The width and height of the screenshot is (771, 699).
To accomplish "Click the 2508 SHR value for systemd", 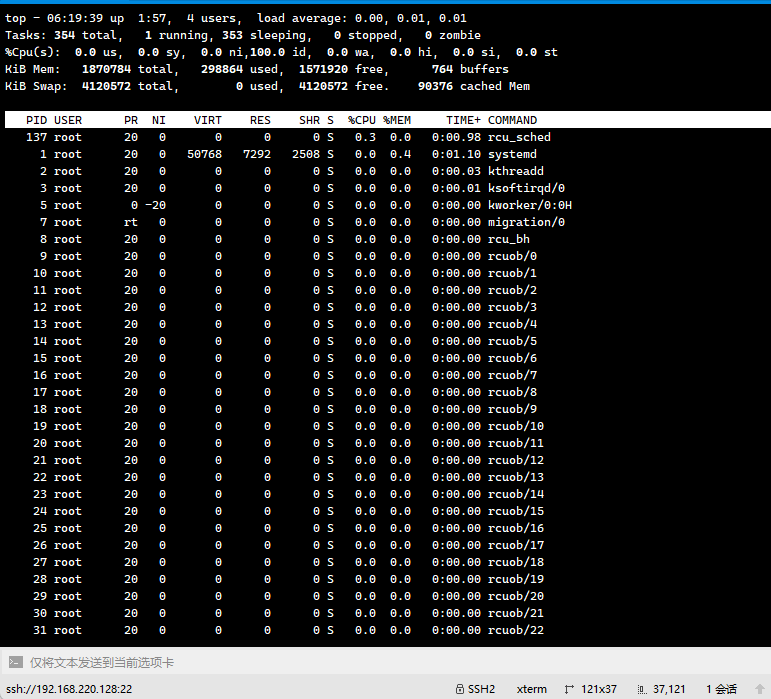I will coord(306,154).
